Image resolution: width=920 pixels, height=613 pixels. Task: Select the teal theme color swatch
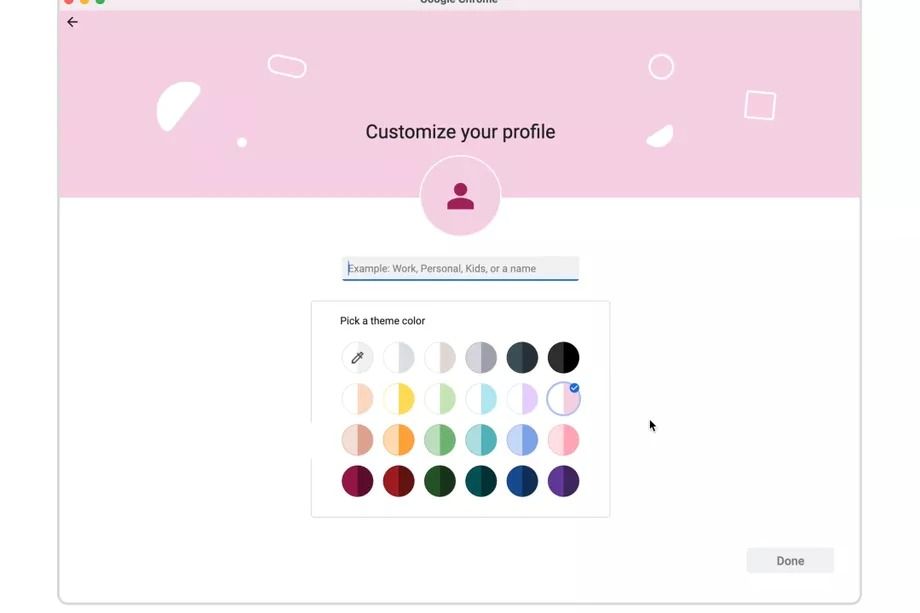481,440
